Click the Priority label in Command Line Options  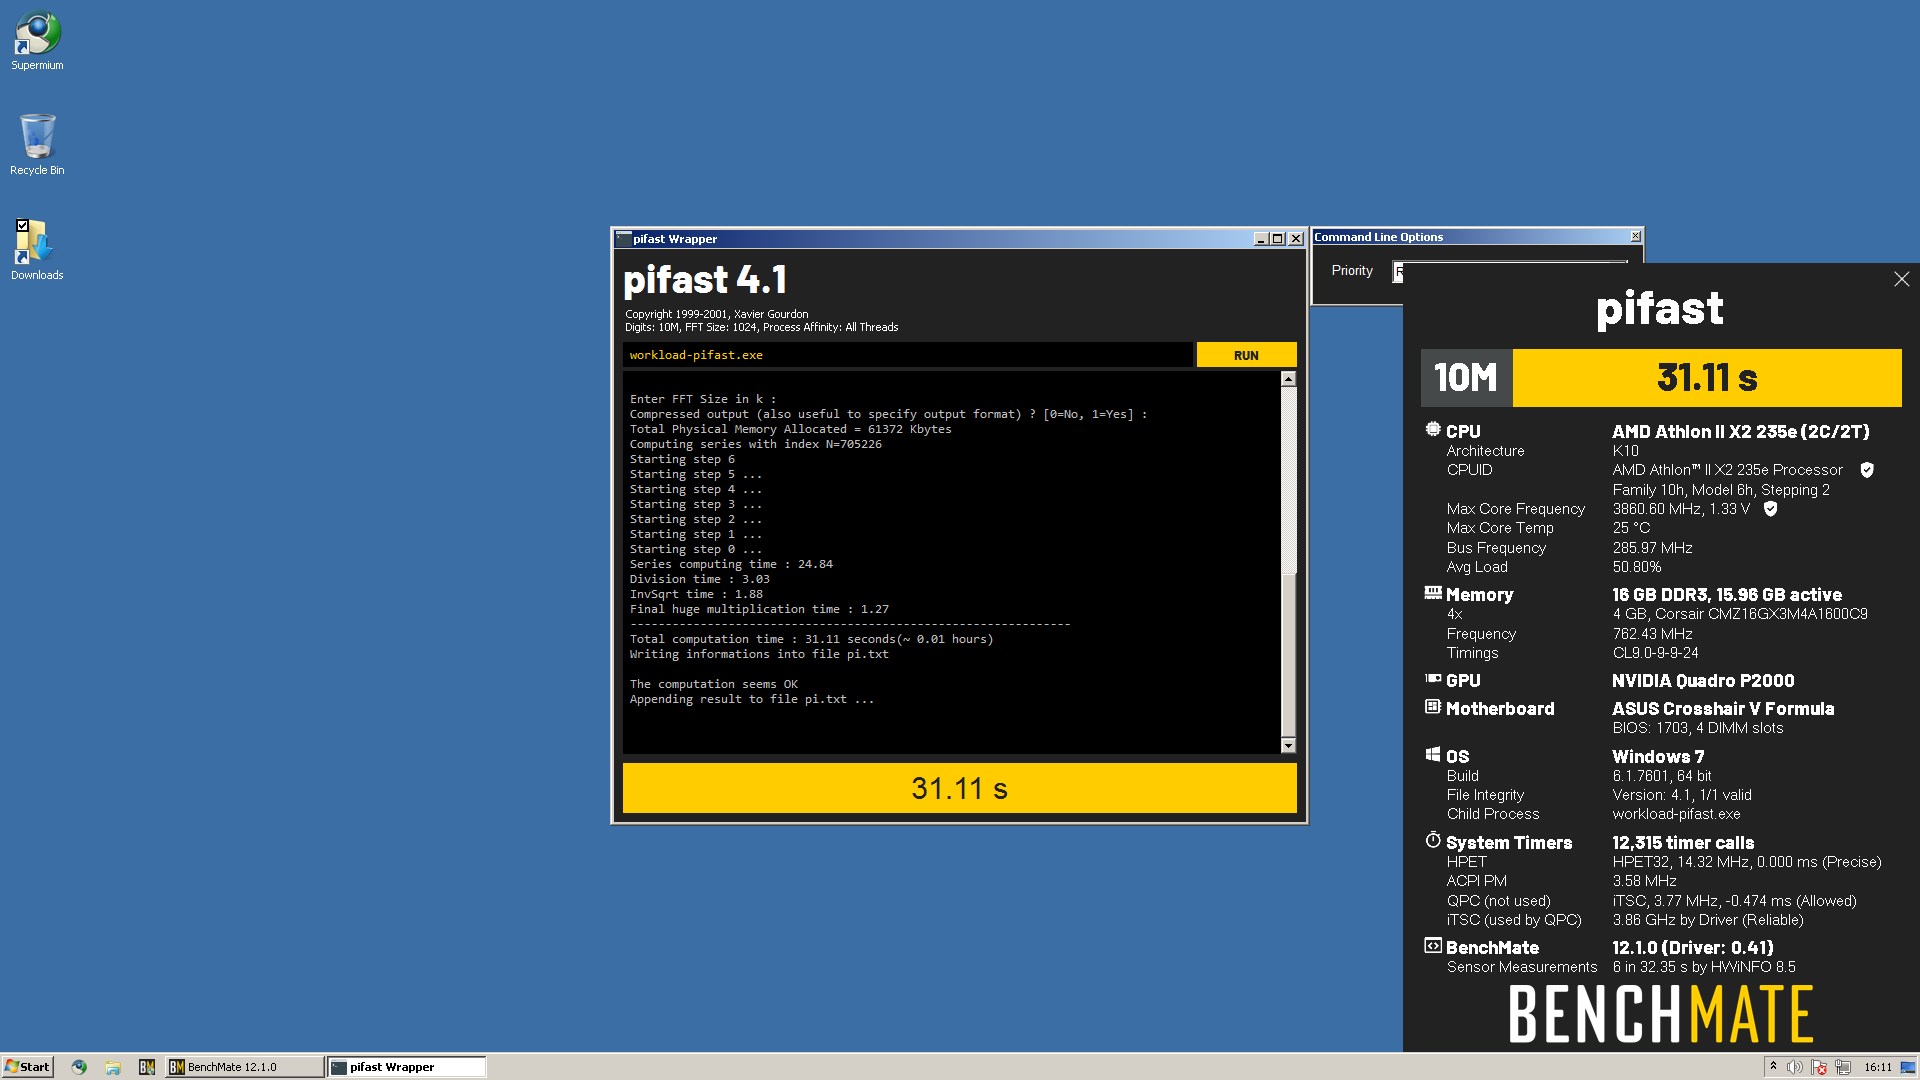(1352, 271)
